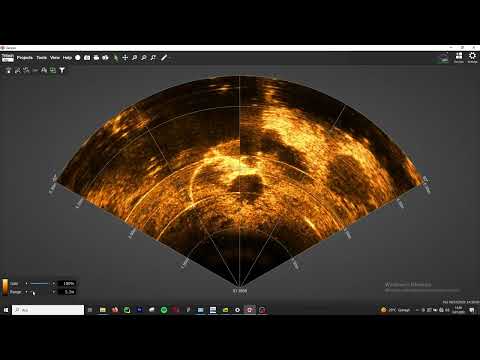Expand the Gain left arrow control
This screenshot has height=360, width=480.
pos(26,284)
